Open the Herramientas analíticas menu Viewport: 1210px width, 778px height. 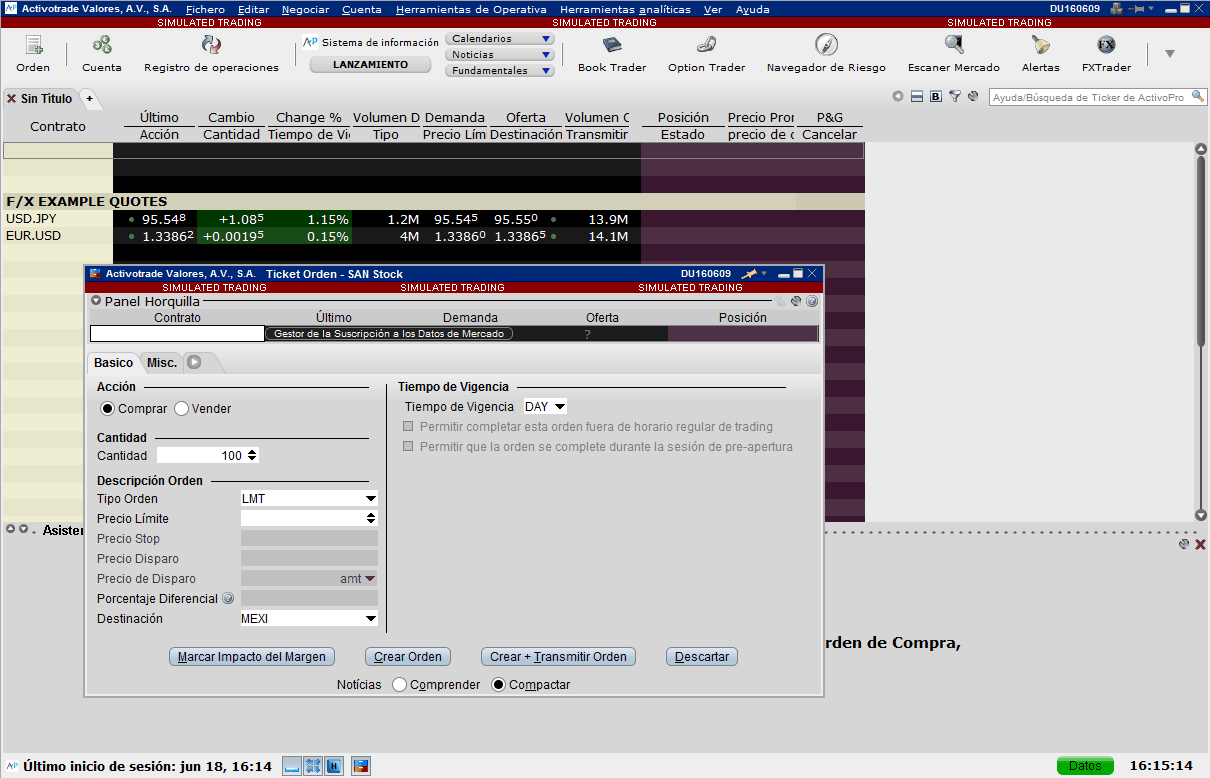coord(625,9)
